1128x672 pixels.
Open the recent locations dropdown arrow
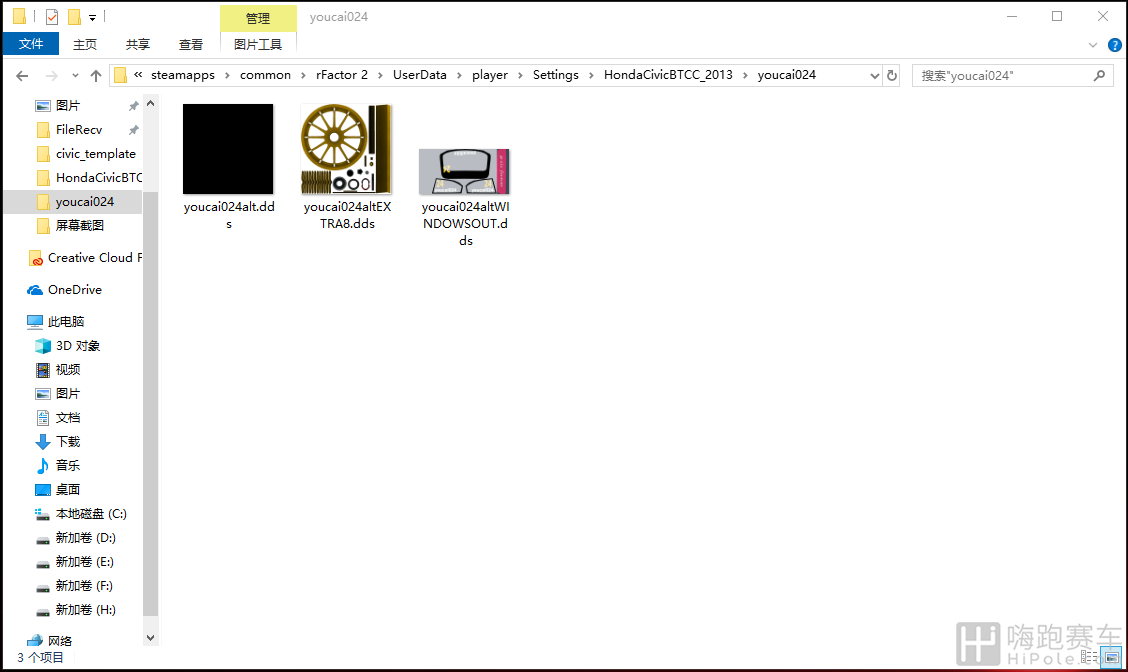coord(75,76)
